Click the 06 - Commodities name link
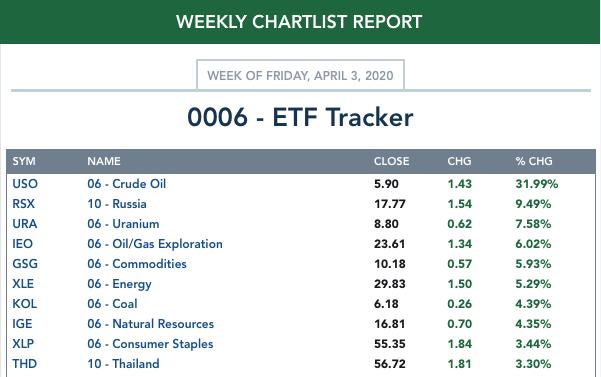Image resolution: width=601 pixels, height=377 pixels. [137, 264]
